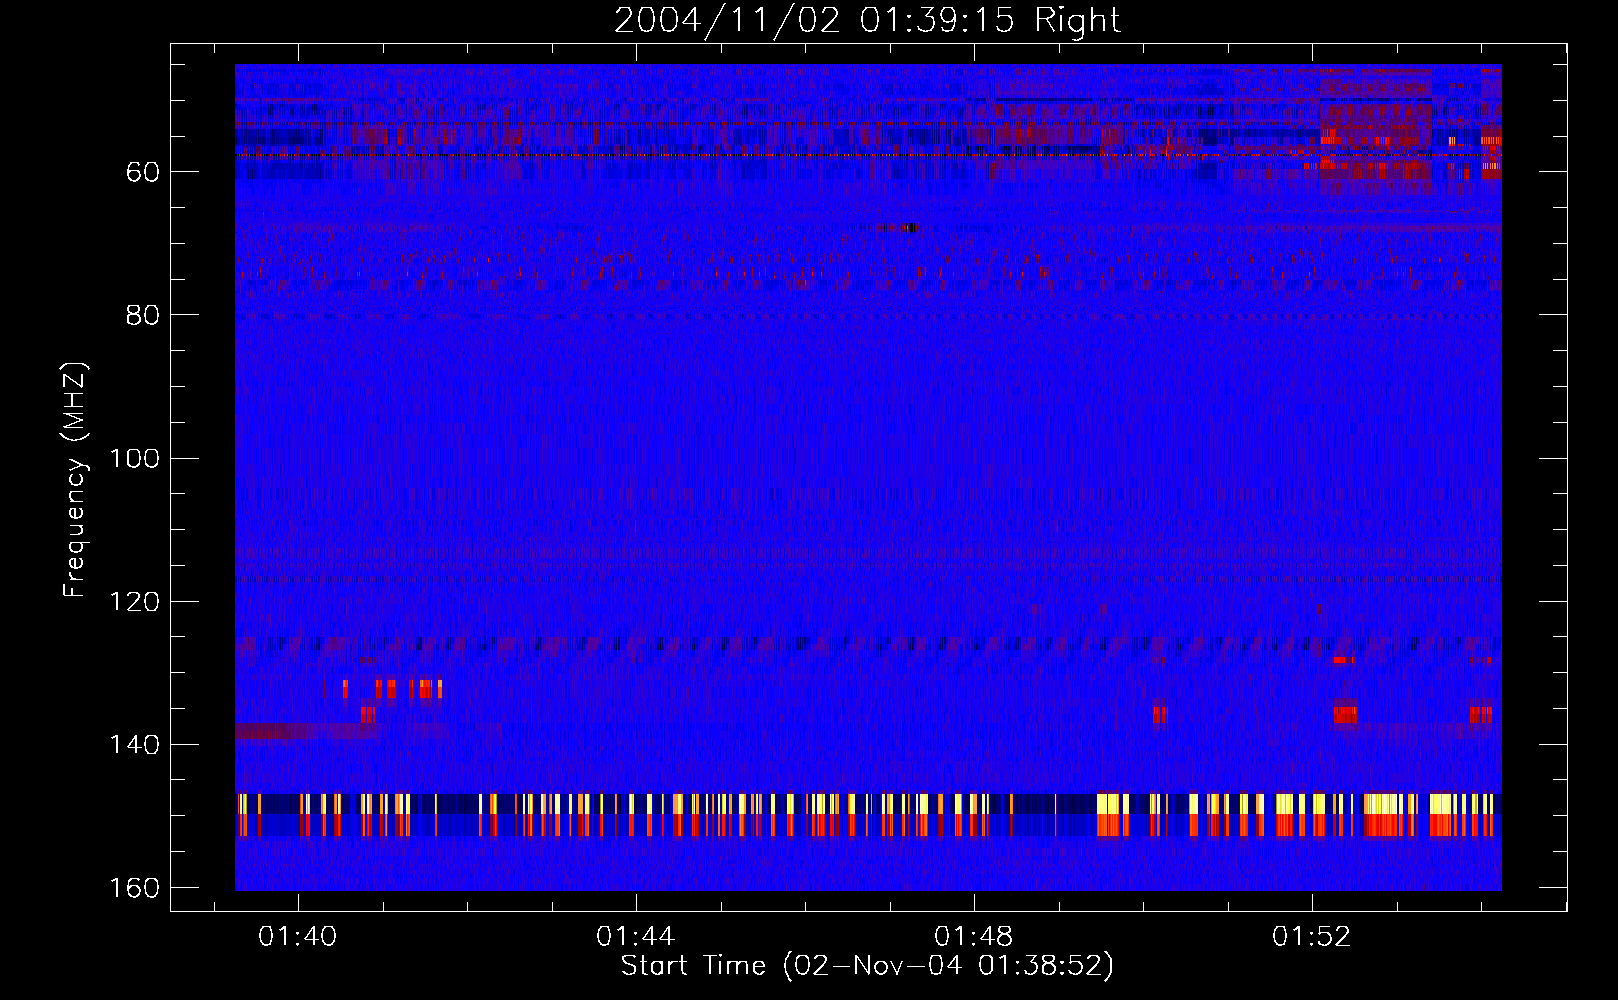1618x1000 pixels.
Task: Click the 01:44 time tick label
Action: click(636, 937)
